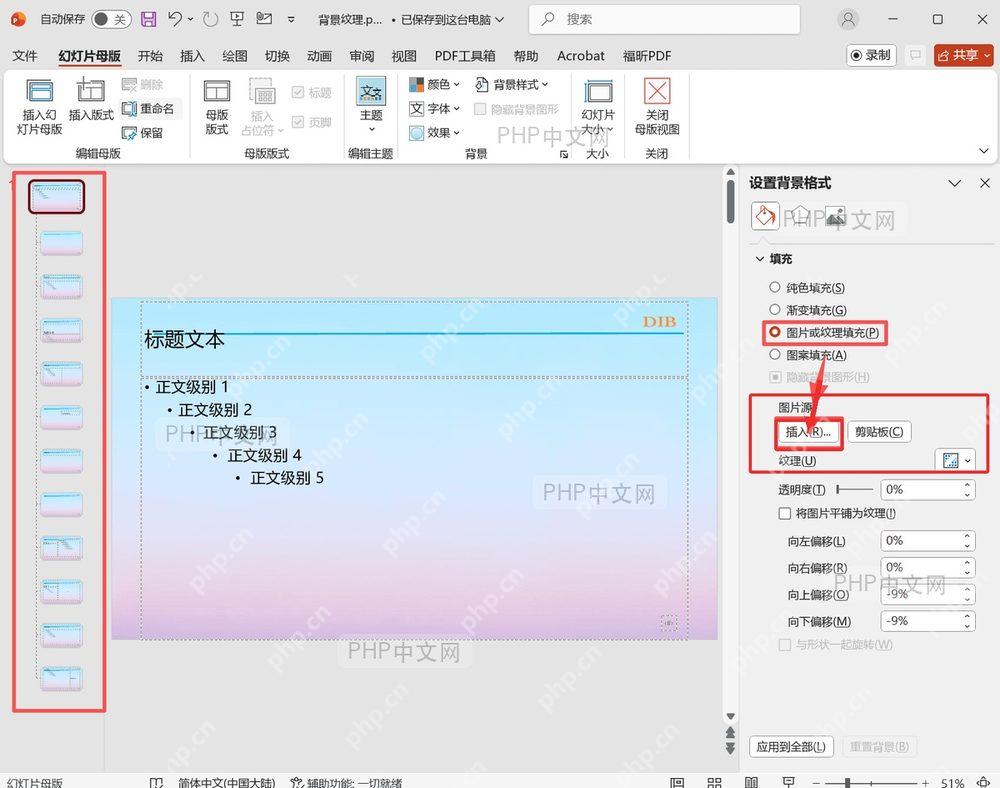Click the Save icon in title bar
The height and width of the screenshot is (788, 1000).
[148, 19]
